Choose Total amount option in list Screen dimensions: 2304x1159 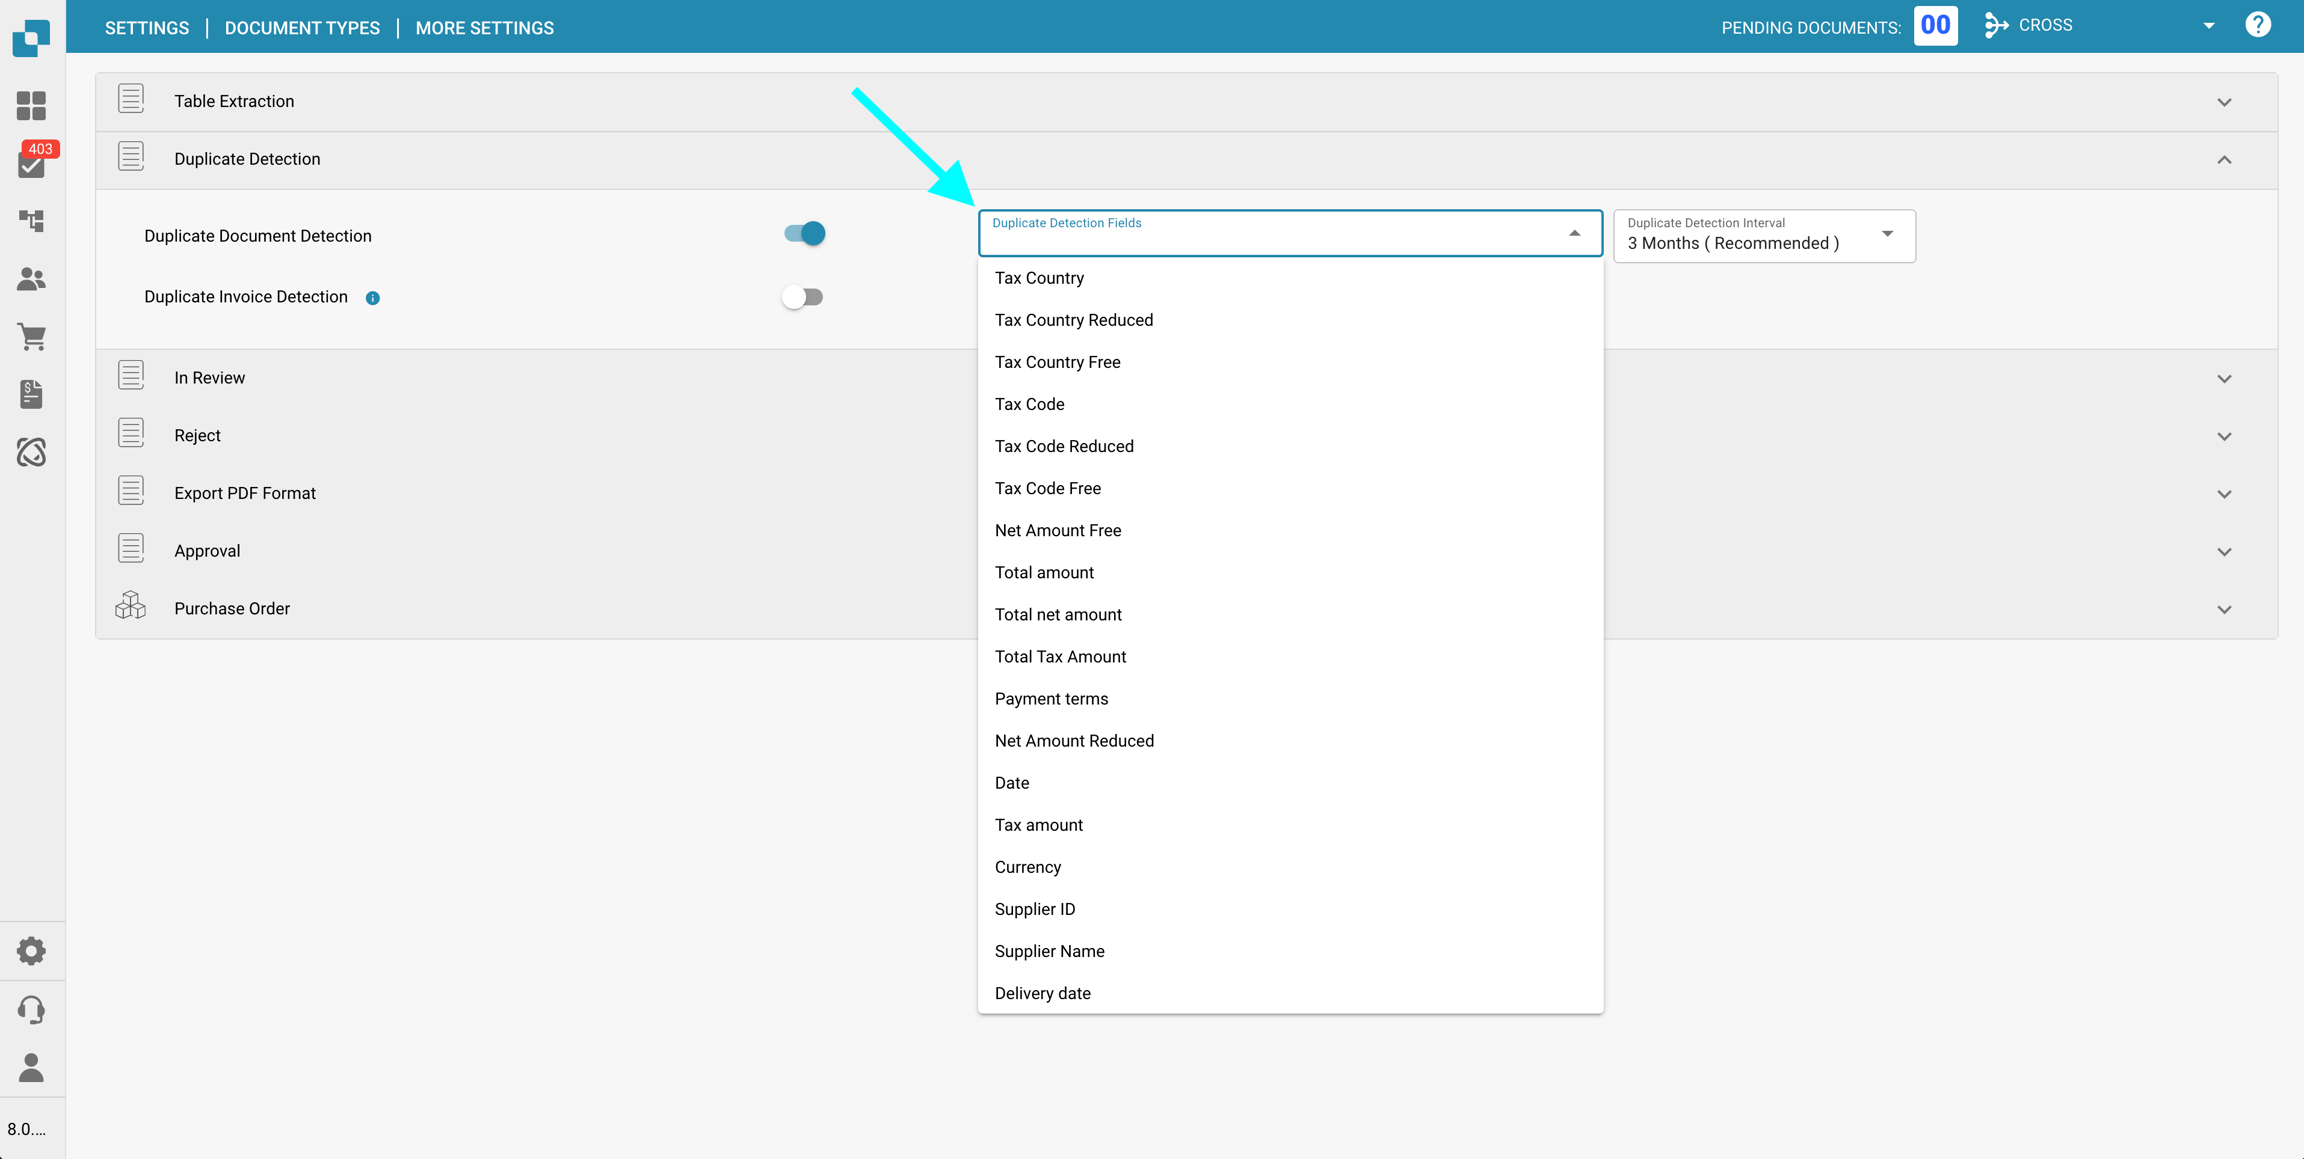pyautogui.click(x=1044, y=572)
